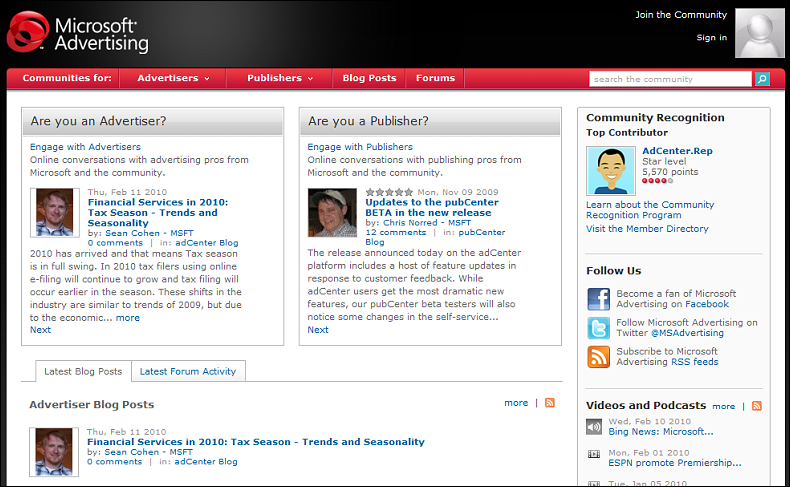Click more next to Videos and Podcasts
This screenshot has height=487, width=790.
pyautogui.click(x=723, y=406)
